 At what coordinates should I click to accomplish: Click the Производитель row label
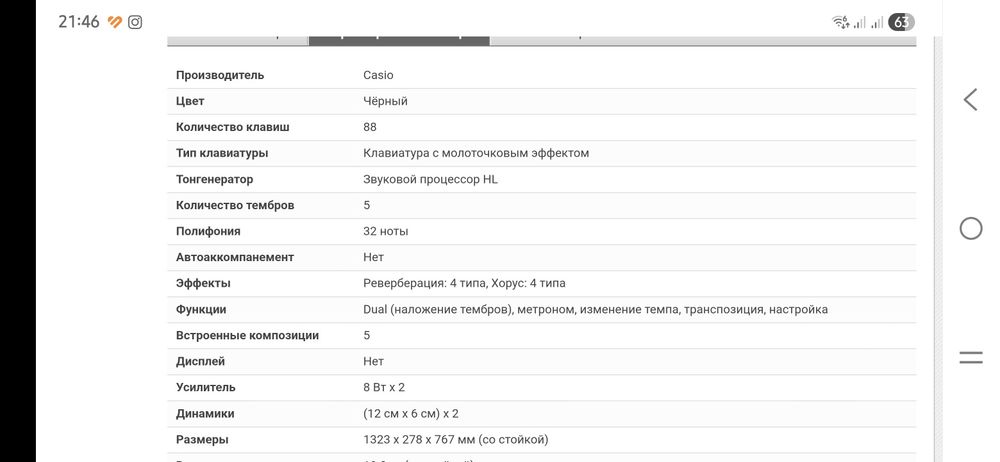pyautogui.click(x=220, y=75)
